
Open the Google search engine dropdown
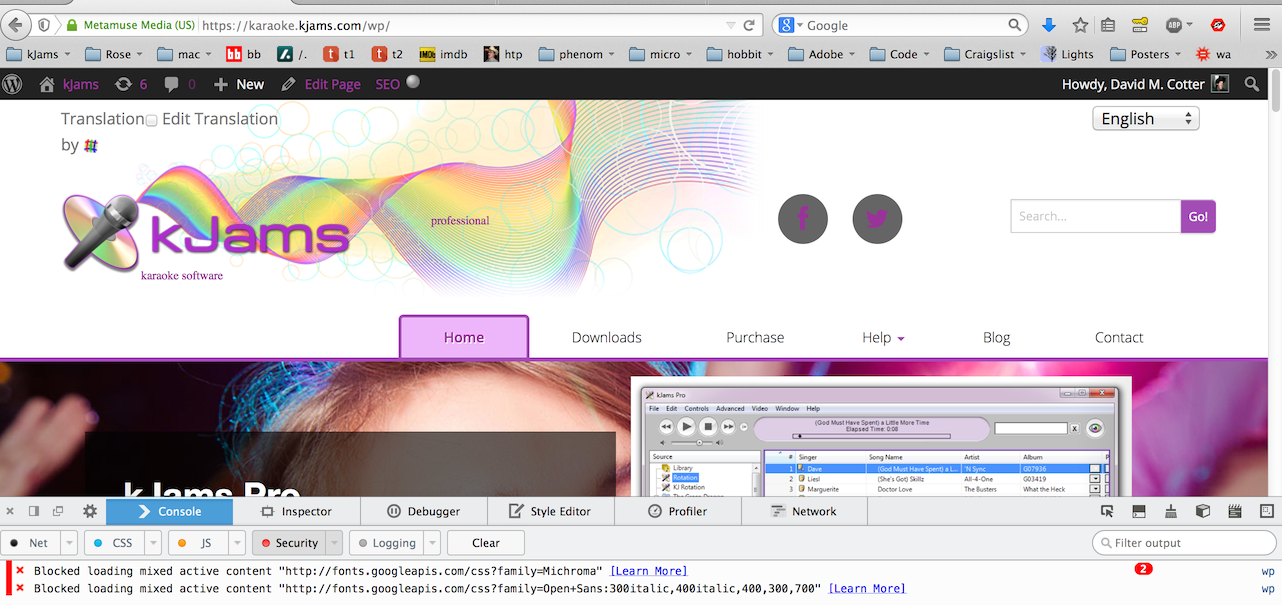tap(789, 25)
